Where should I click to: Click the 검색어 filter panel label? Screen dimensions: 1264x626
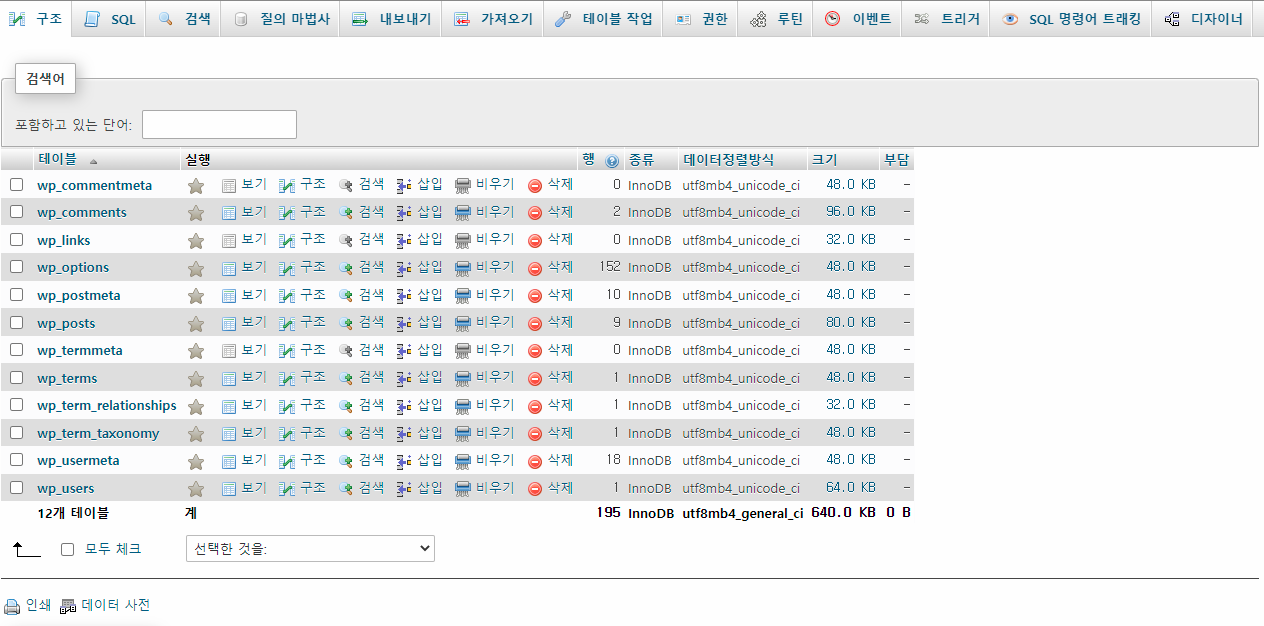[x=45, y=79]
